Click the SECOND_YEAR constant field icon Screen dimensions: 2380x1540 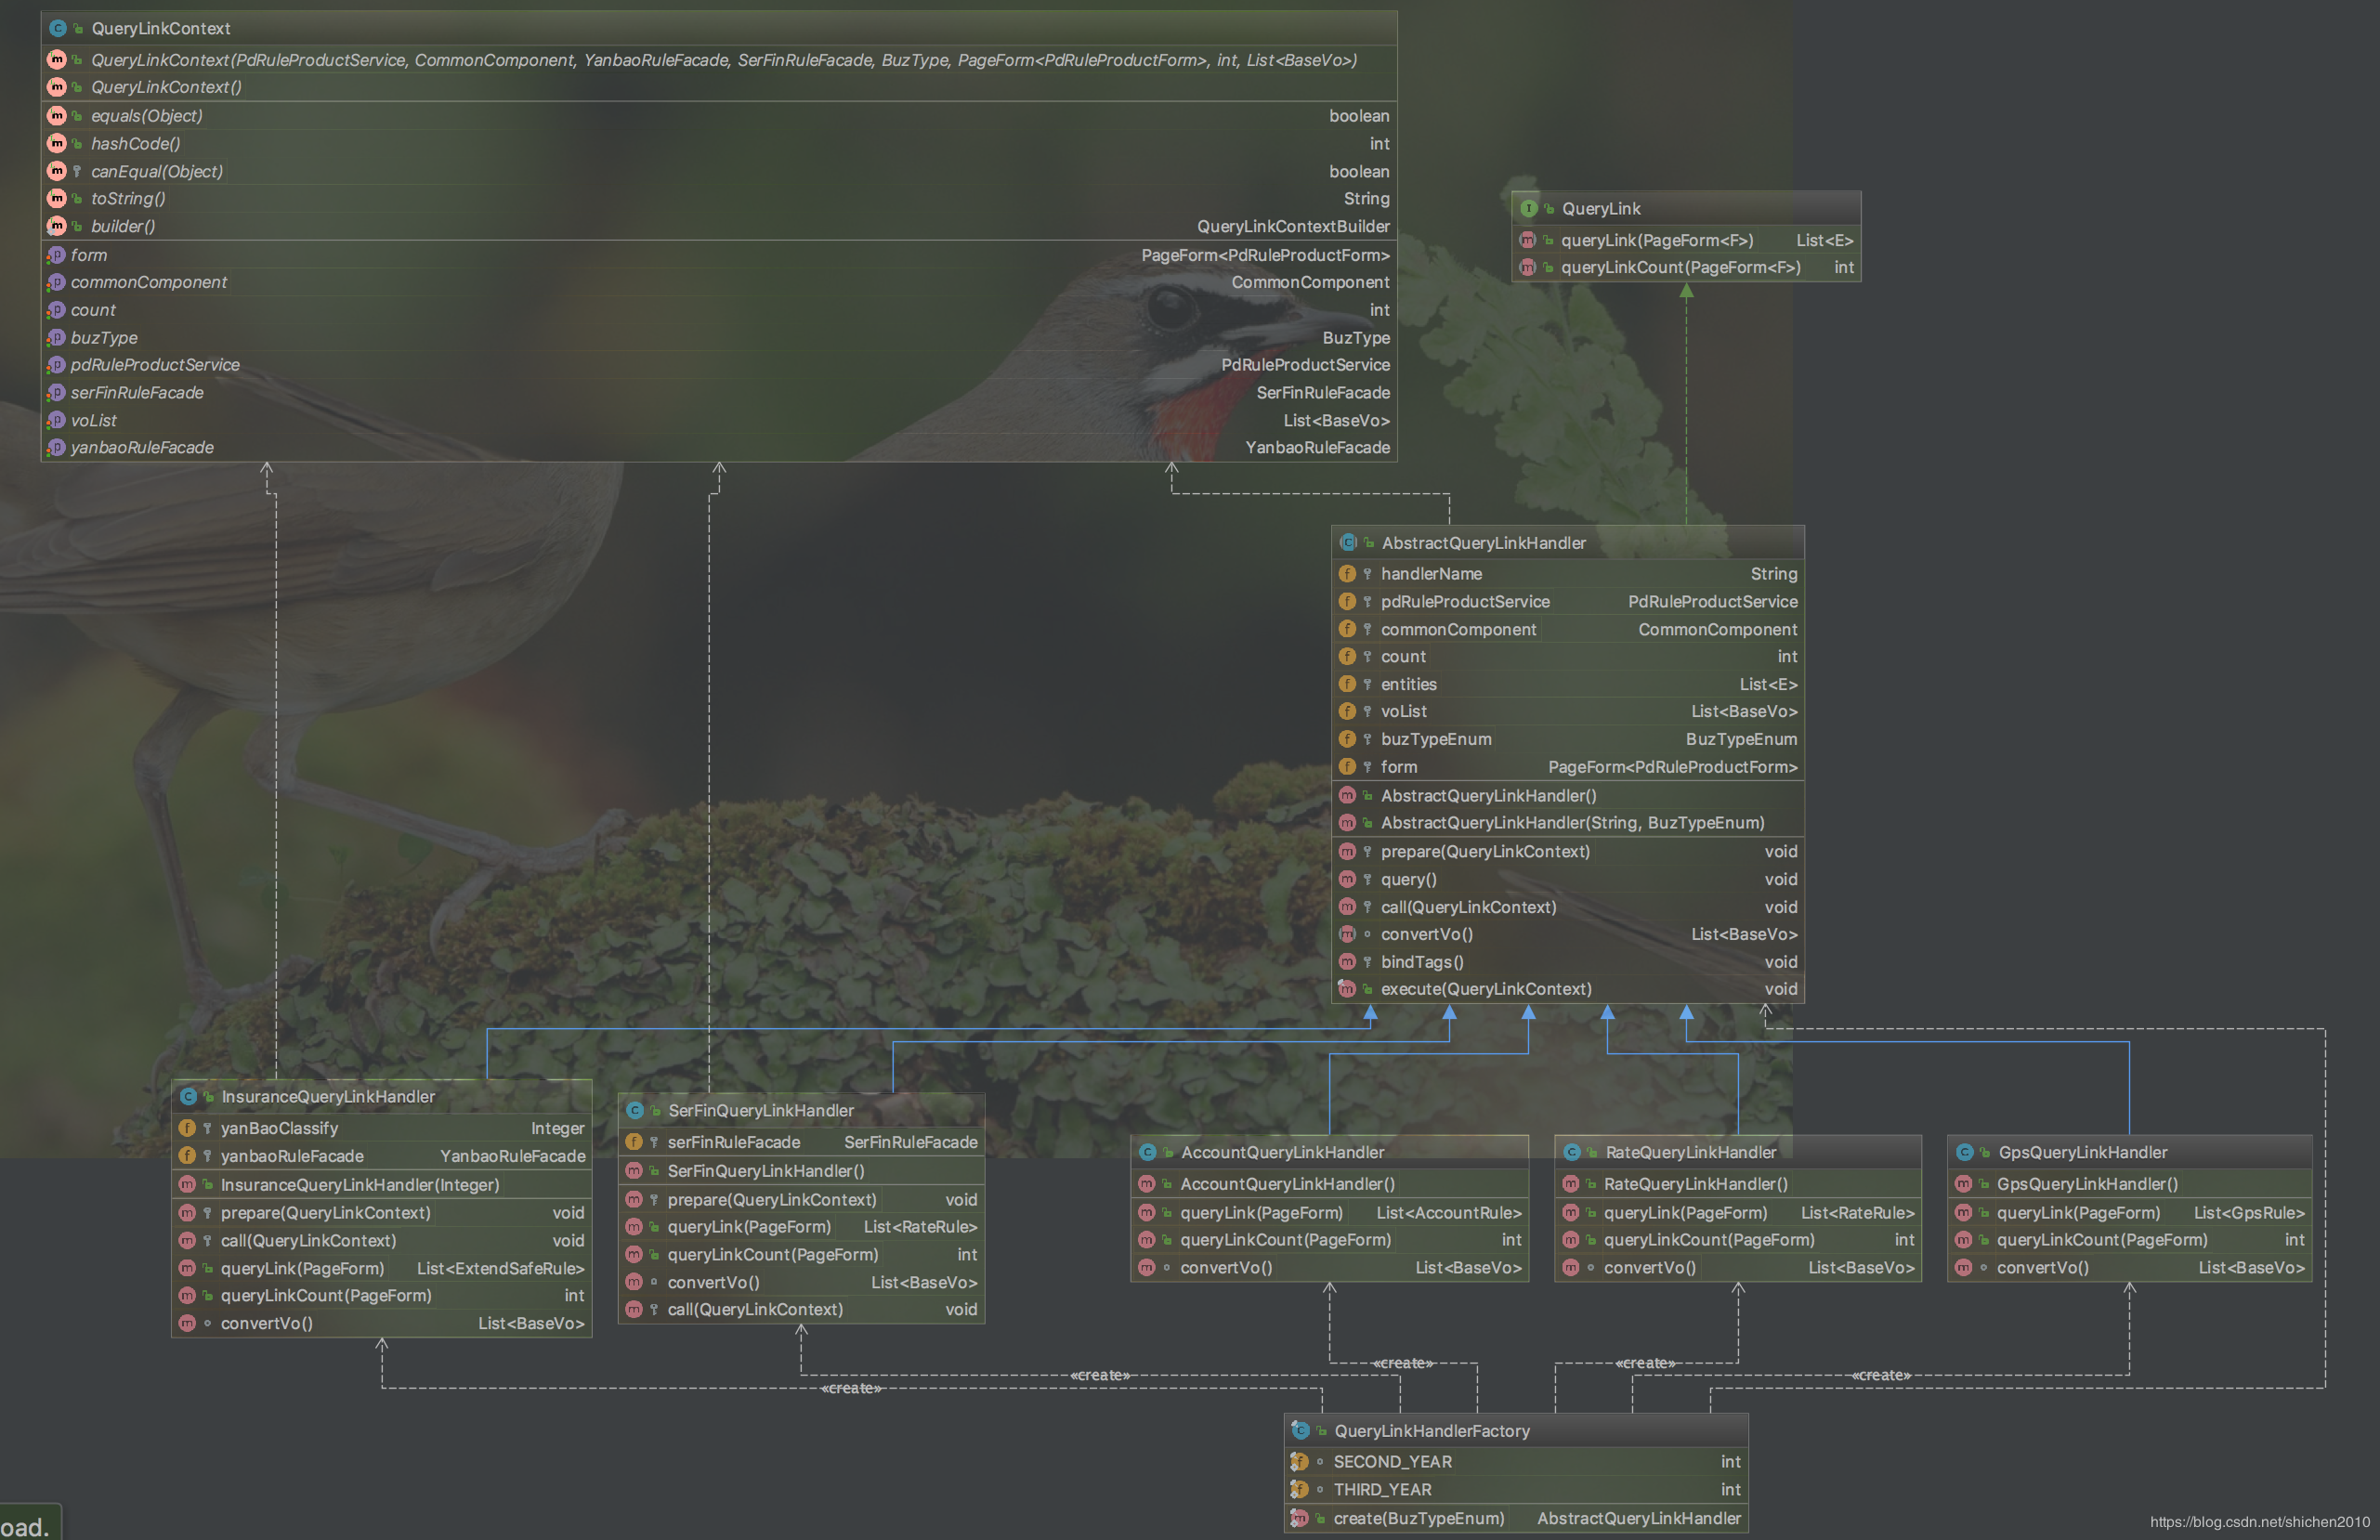click(x=1299, y=1461)
